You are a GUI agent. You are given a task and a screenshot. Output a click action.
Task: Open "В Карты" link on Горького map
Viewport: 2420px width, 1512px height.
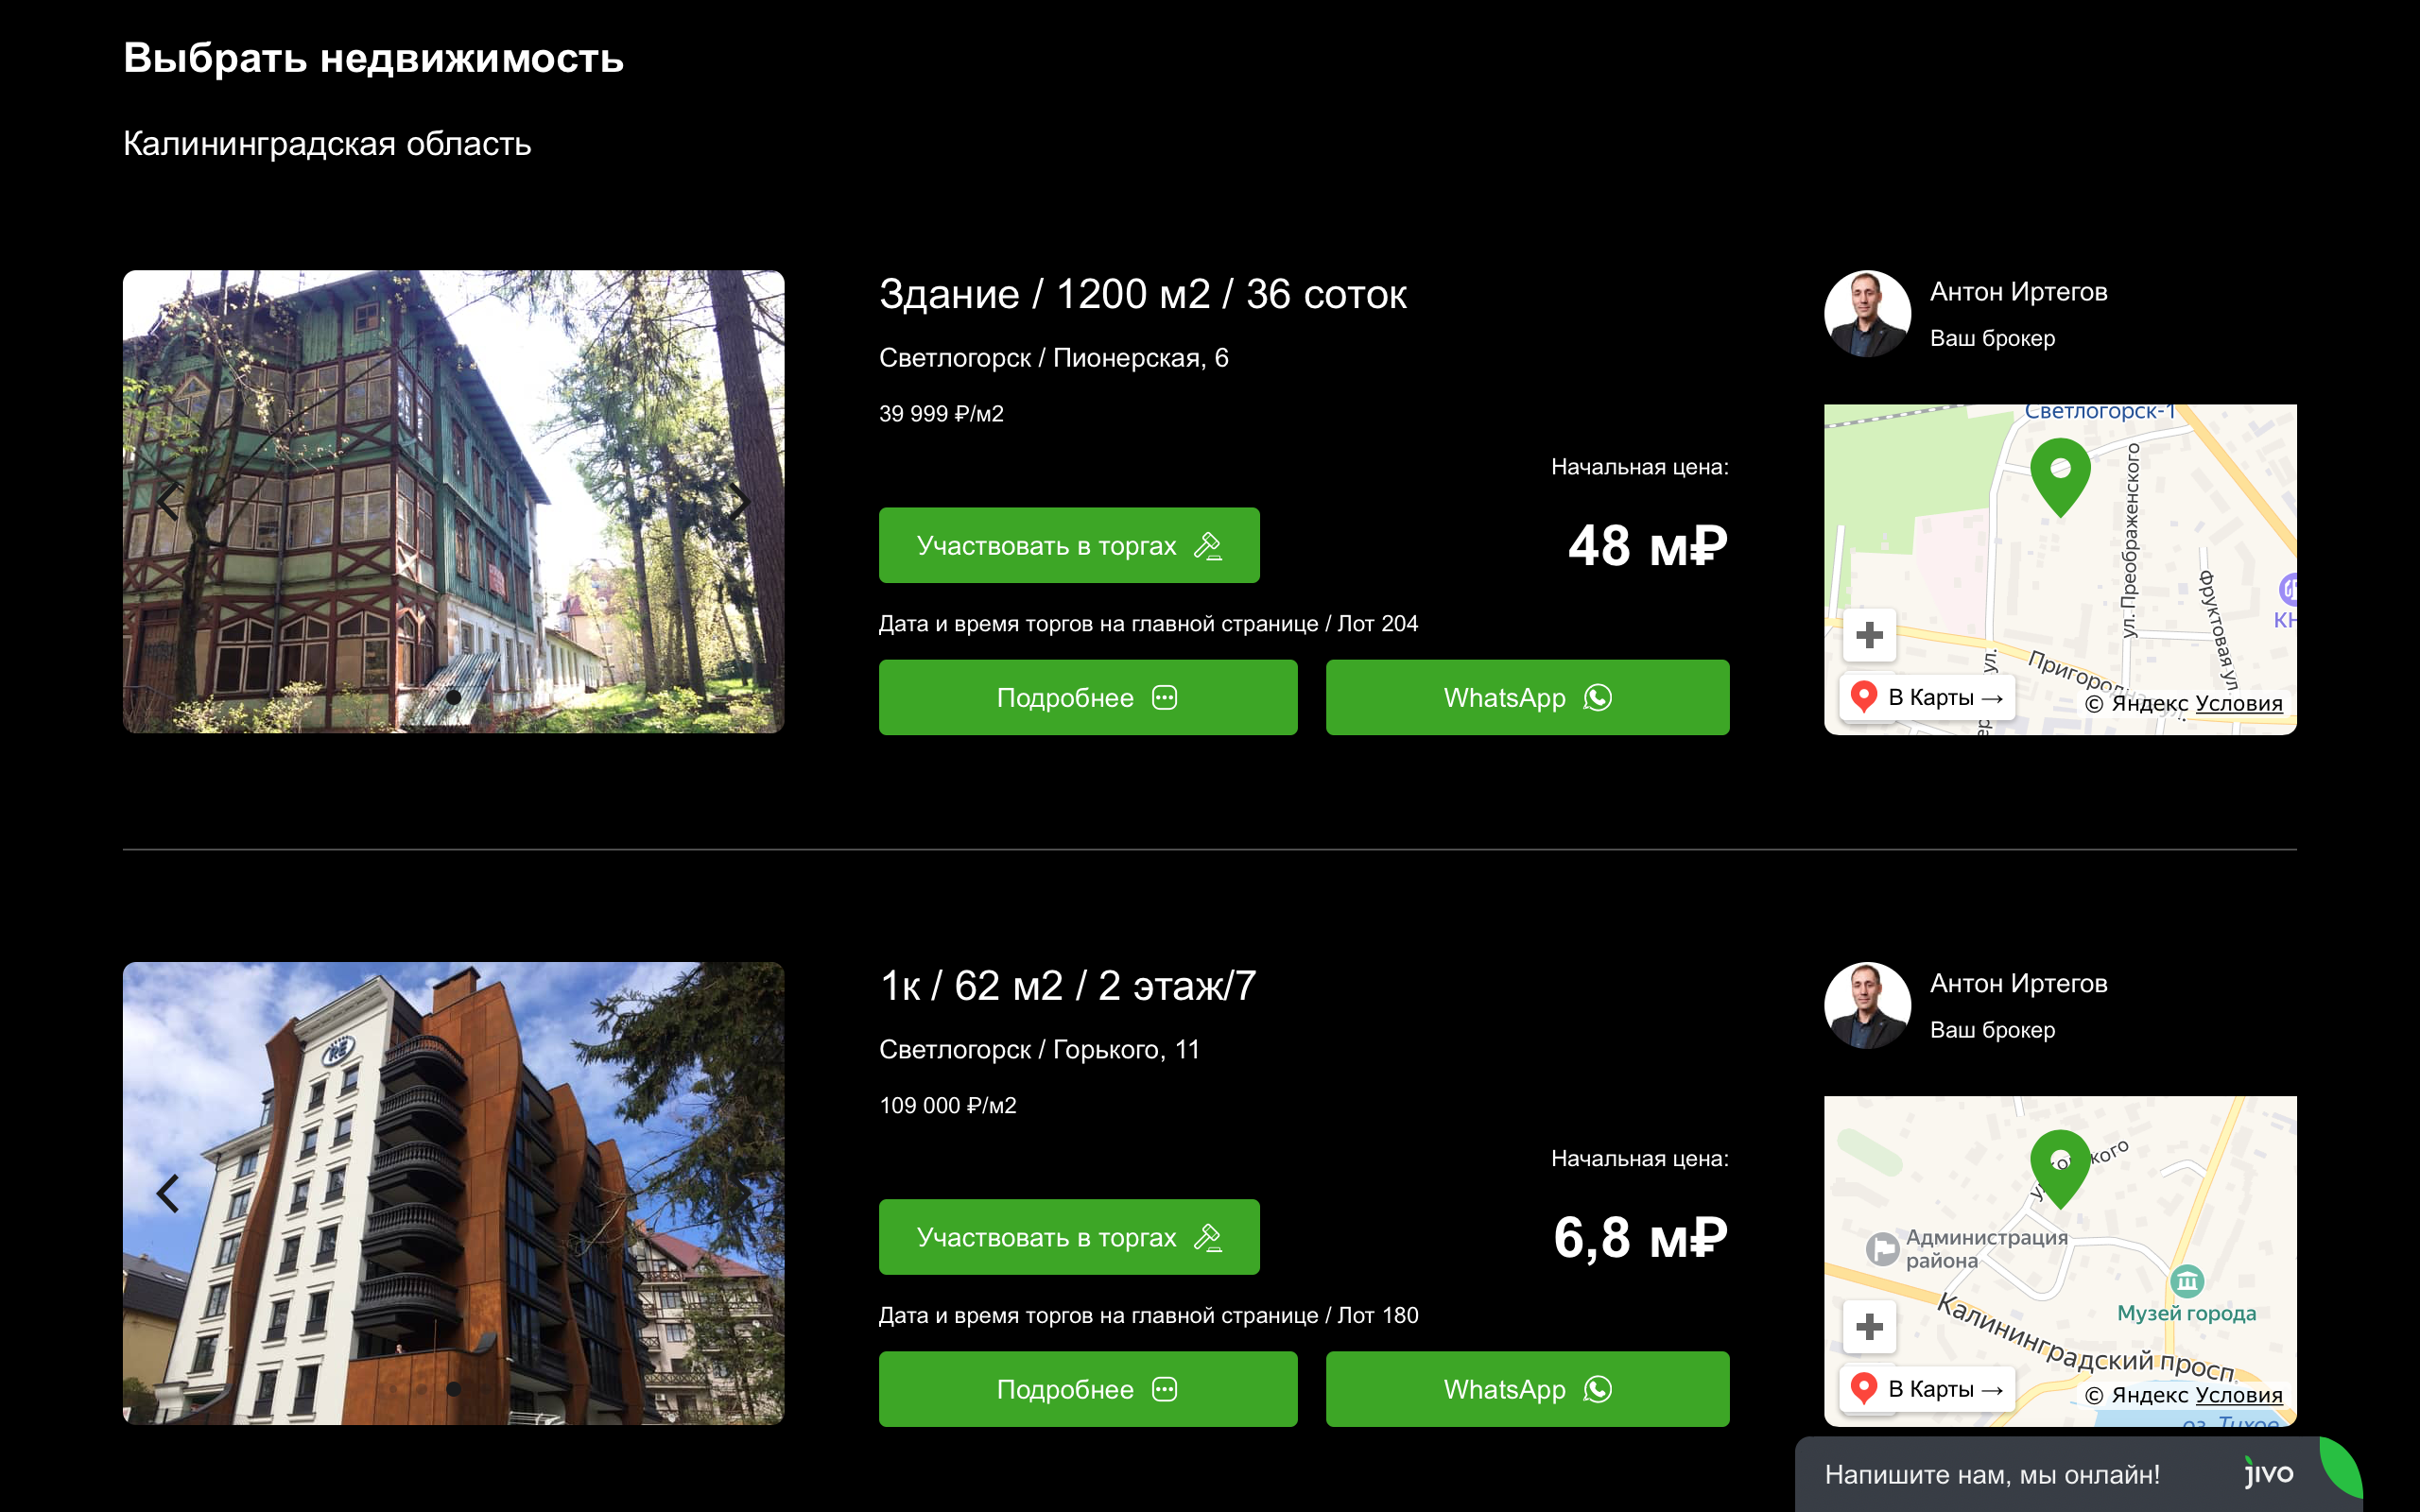(1927, 1389)
